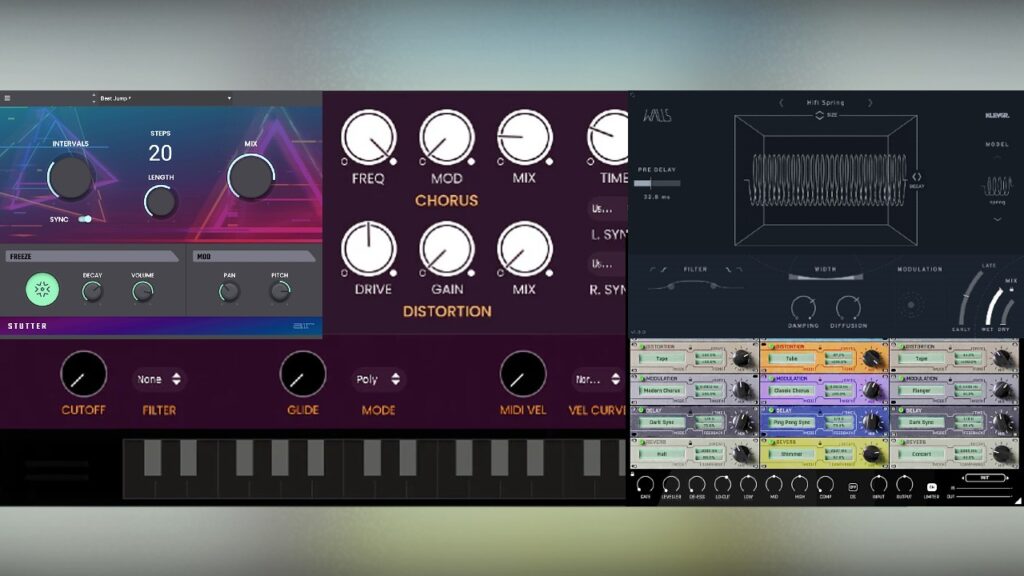Click the spring Model icon in WALLS reverb
This screenshot has width=1024, height=576.
997,183
